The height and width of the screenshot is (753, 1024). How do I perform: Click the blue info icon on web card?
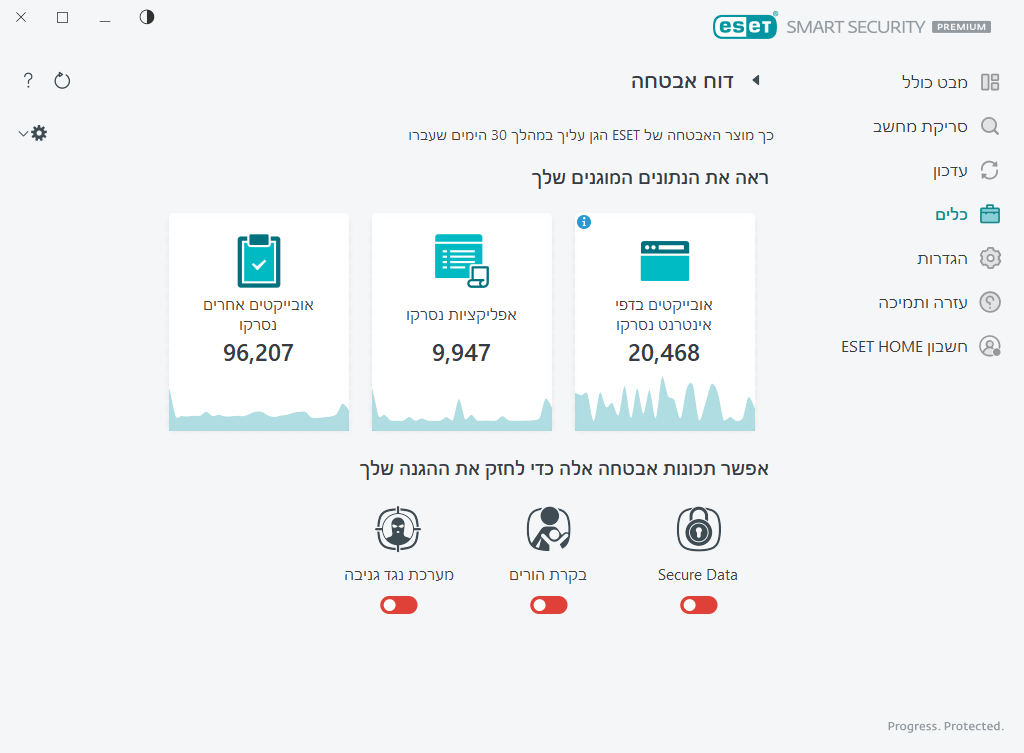click(584, 222)
